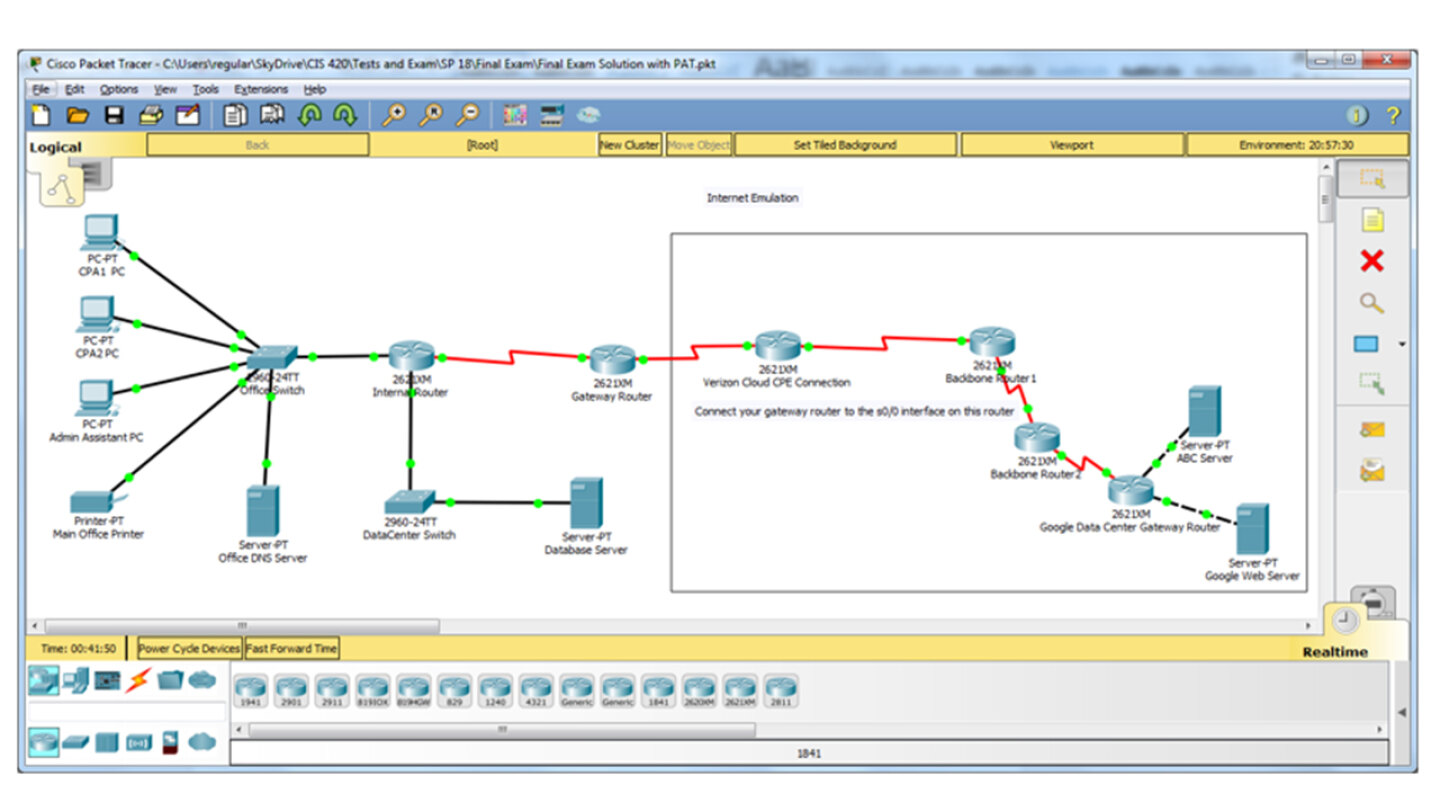The height and width of the screenshot is (810, 1440).
Task: Pick the 2811 router from the device list
Action: [781, 691]
